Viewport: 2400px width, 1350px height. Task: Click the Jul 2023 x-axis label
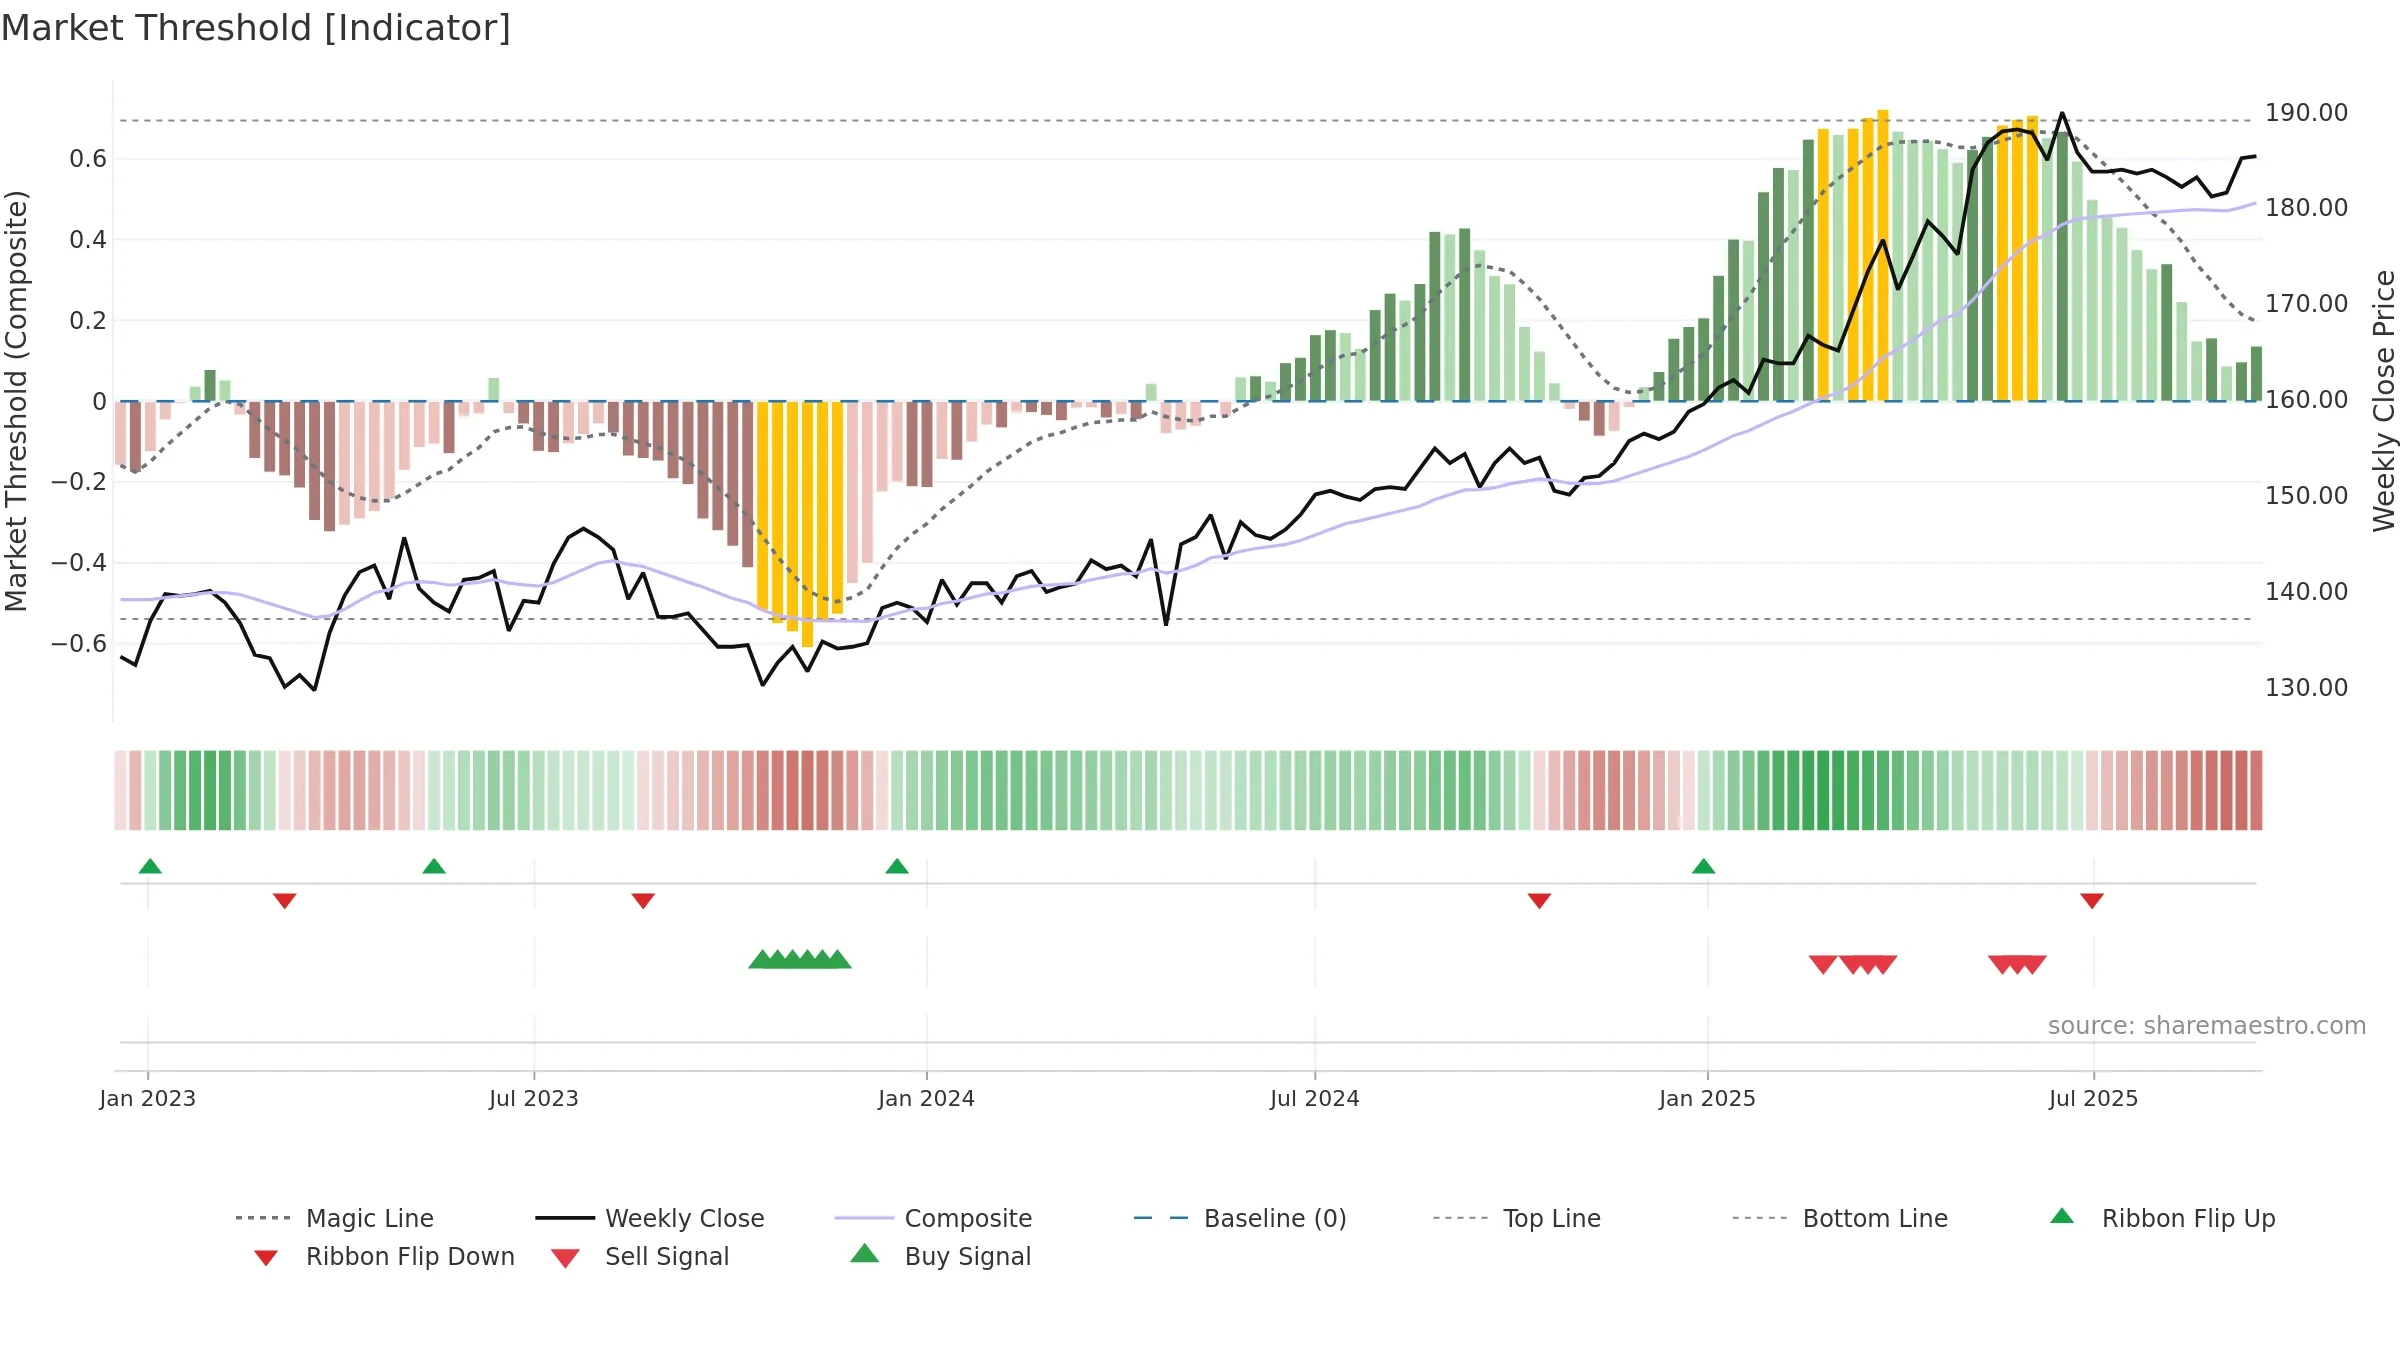point(534,1098)
